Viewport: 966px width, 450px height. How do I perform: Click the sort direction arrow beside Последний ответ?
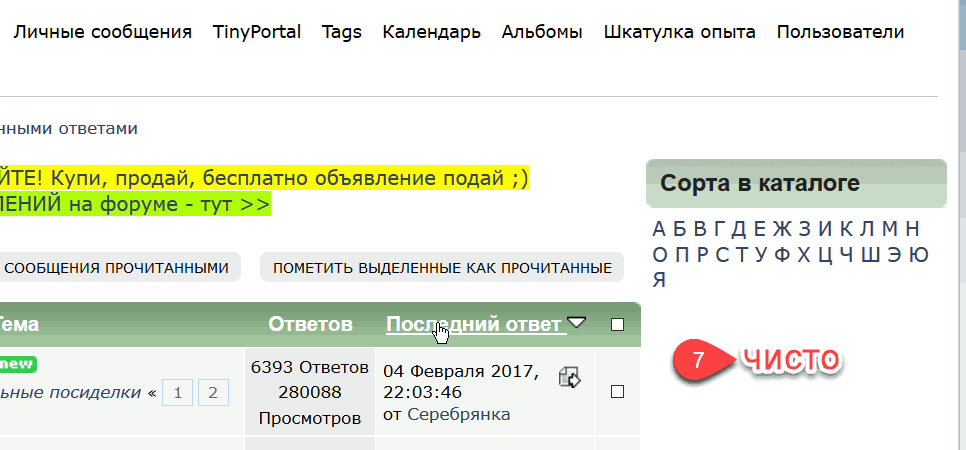pyautogui.click(x=576, y=323)
